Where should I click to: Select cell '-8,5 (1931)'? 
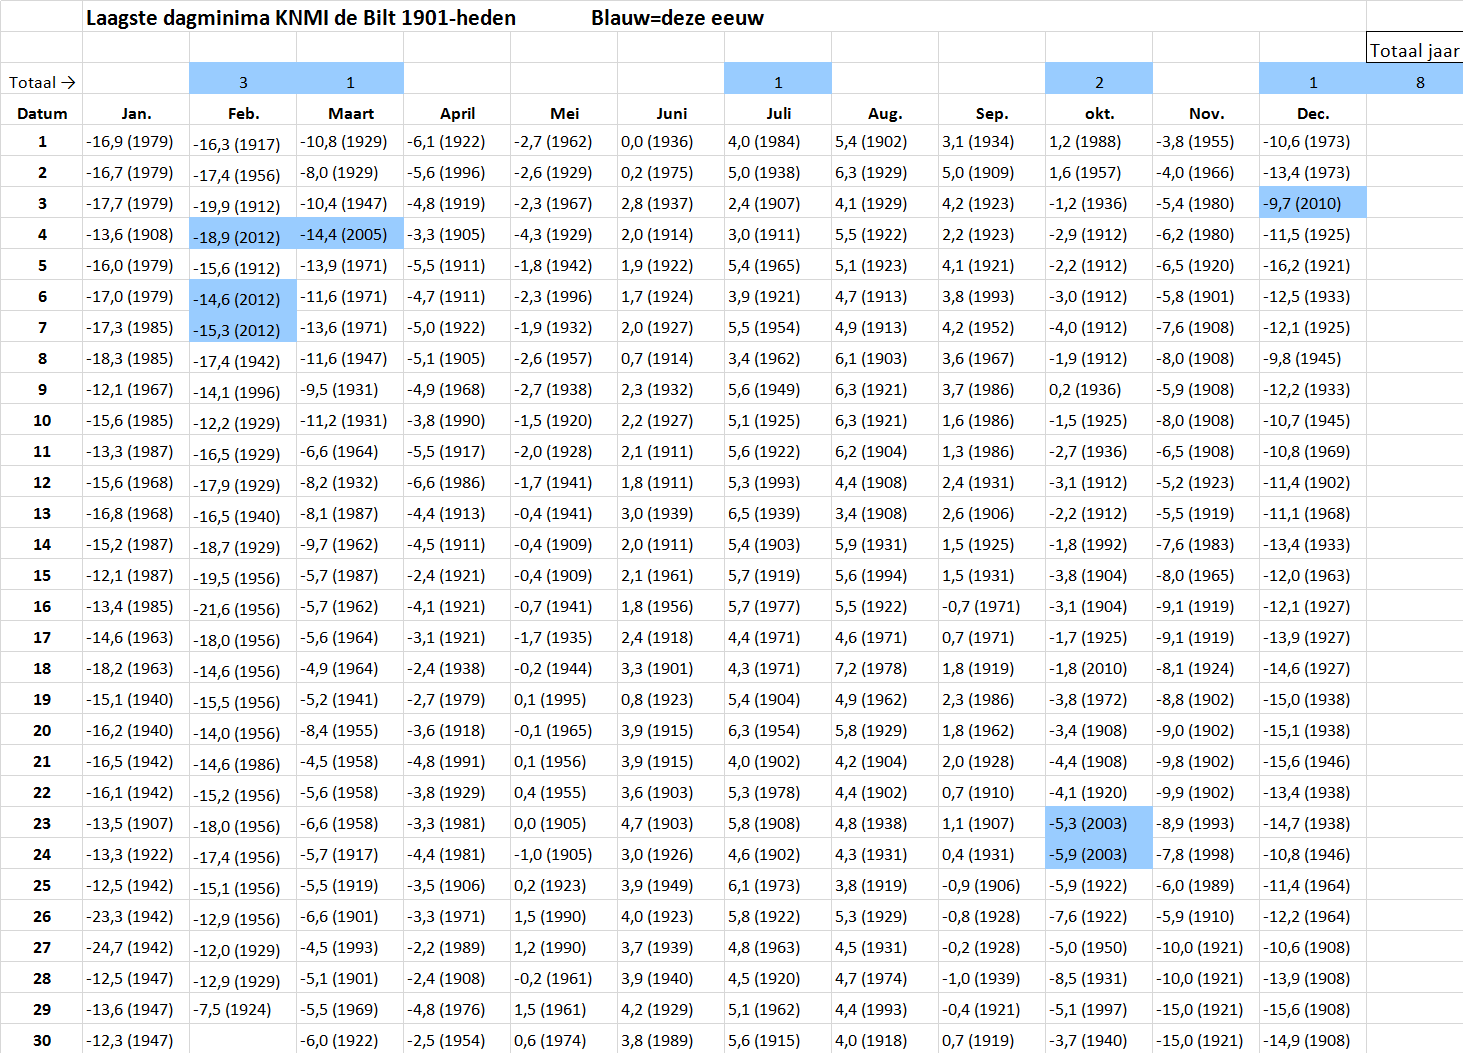[x=1099, y=978]
